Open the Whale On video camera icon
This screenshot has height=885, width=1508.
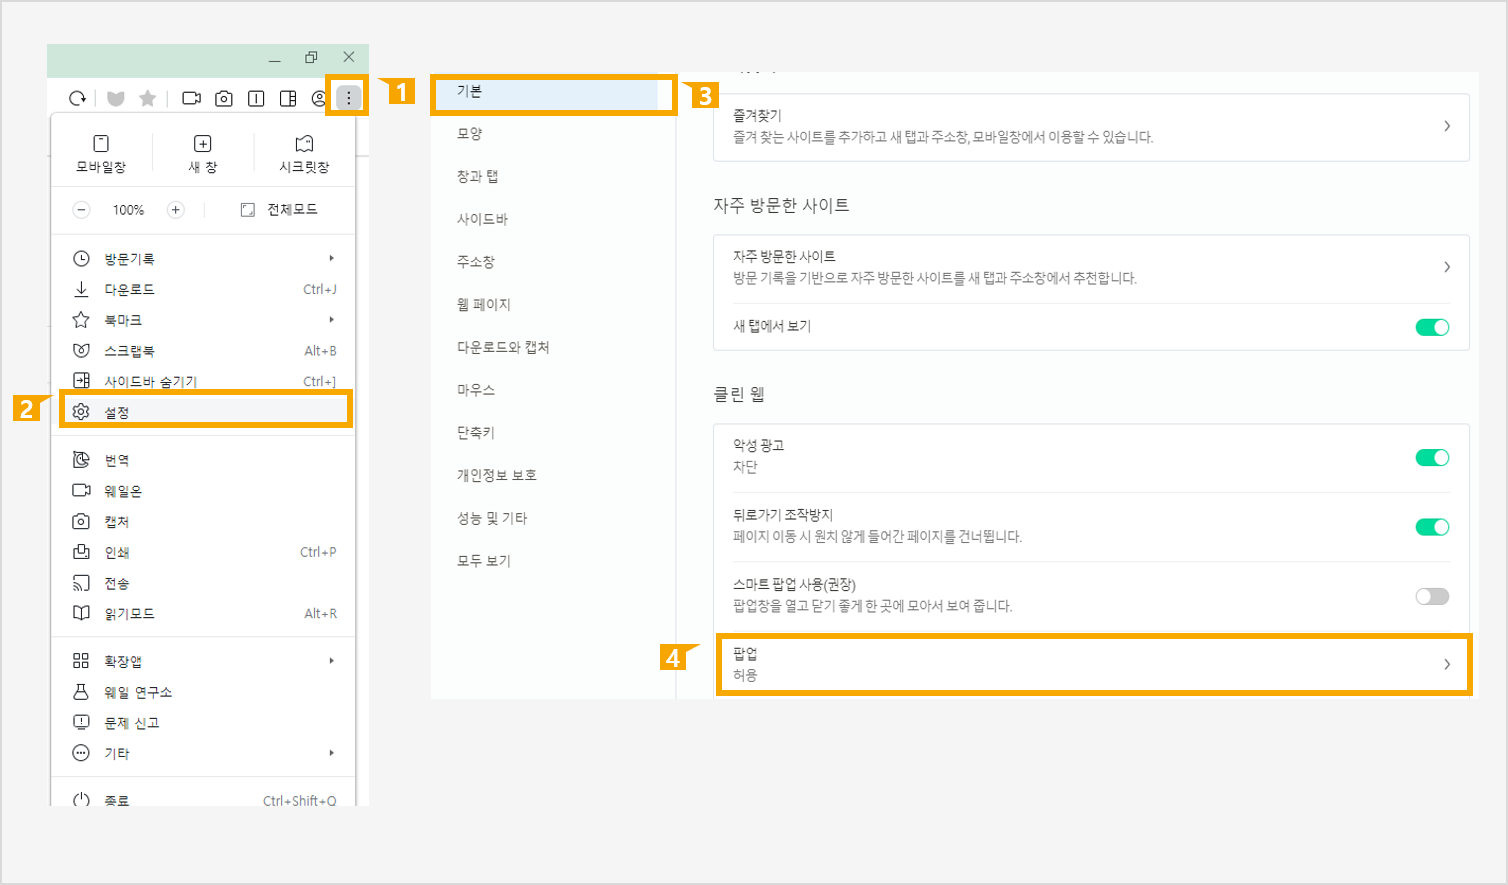coord(191,98)
